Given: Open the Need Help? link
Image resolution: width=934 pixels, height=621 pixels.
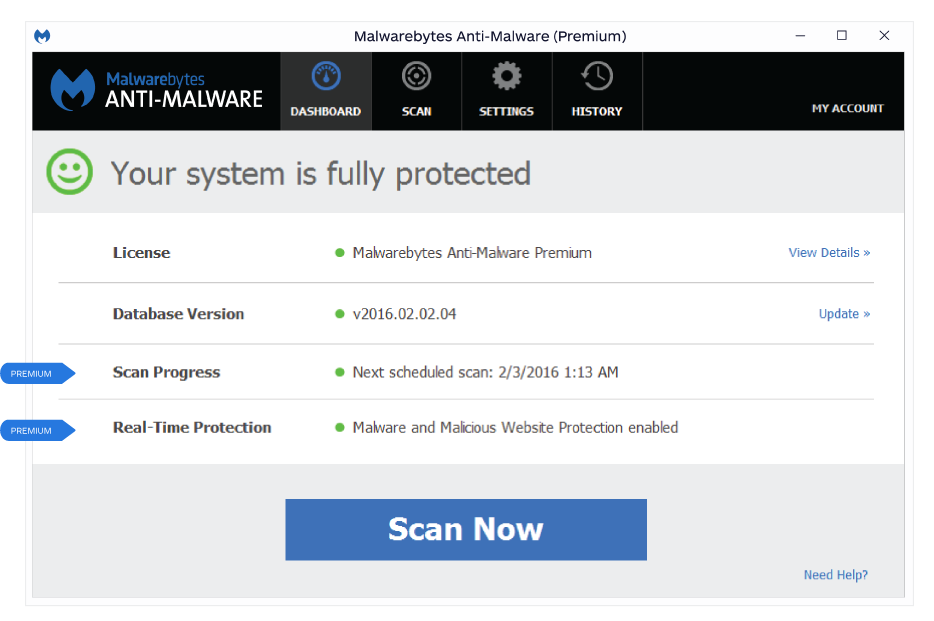Looking at the screenshot, I should tap(835, 575).
